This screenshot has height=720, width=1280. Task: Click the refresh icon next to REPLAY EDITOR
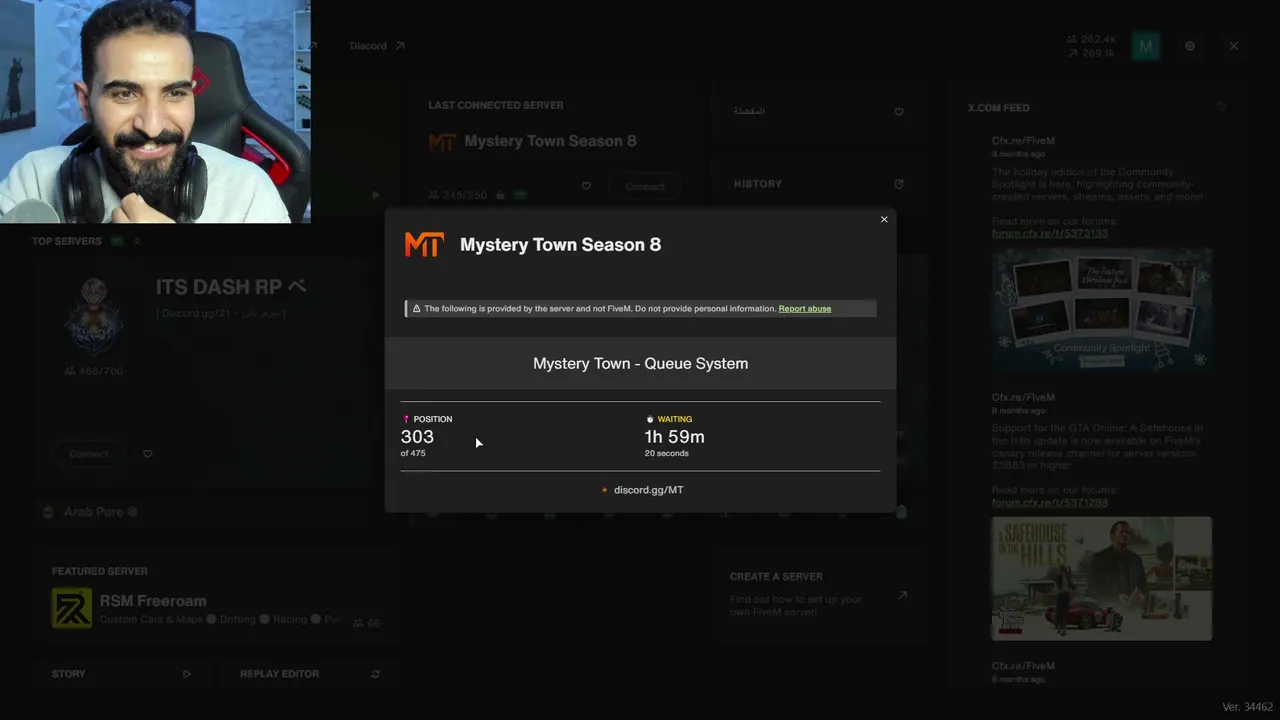[x=376, y=674]
